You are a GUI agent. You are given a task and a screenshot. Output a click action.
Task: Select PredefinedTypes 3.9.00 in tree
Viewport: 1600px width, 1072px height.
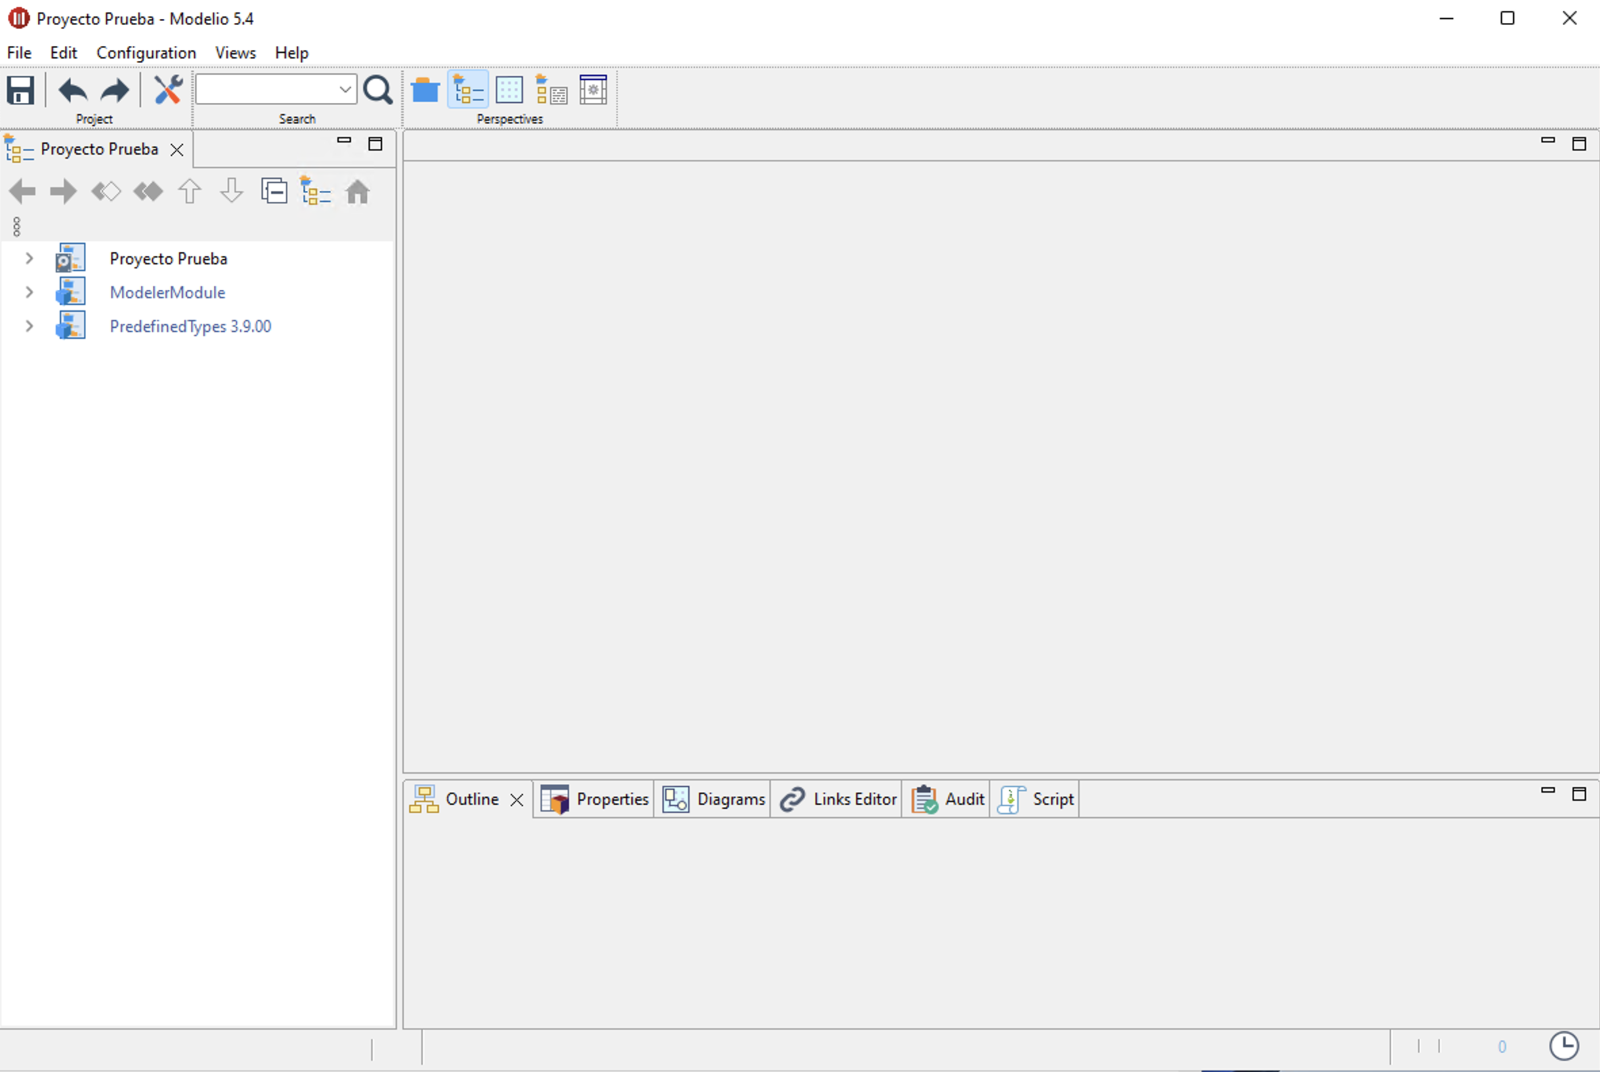pyautogui.click(x=190, y=326)
